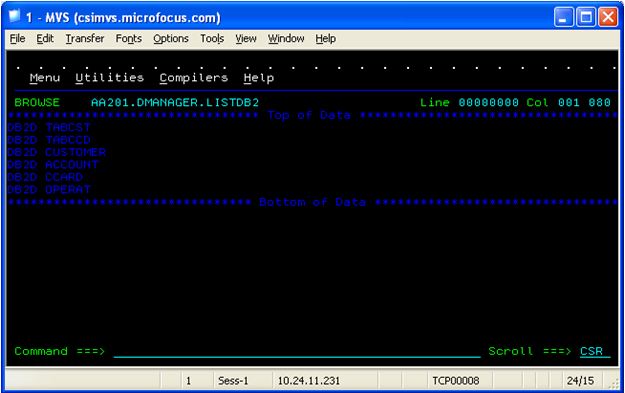
Task: Open the View menu
Action: point(246,39)
